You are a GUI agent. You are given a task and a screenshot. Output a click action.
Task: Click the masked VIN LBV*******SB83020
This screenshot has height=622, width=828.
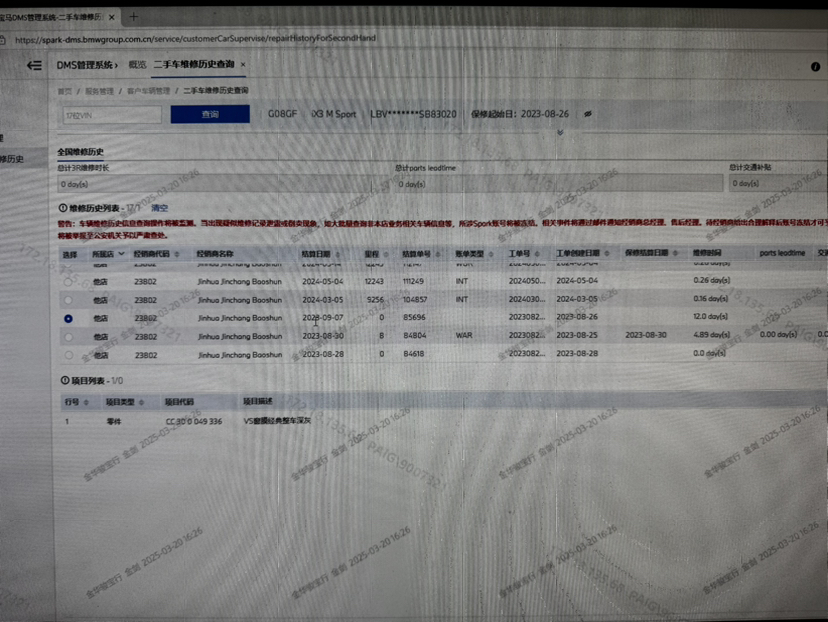coord(413,114)
